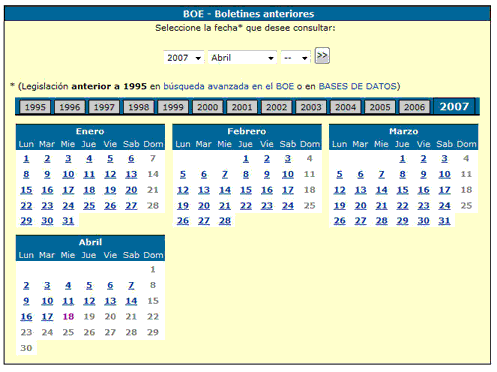Click unlinked Abril day 30
The image size is (497, 372).
click(26, 348)
